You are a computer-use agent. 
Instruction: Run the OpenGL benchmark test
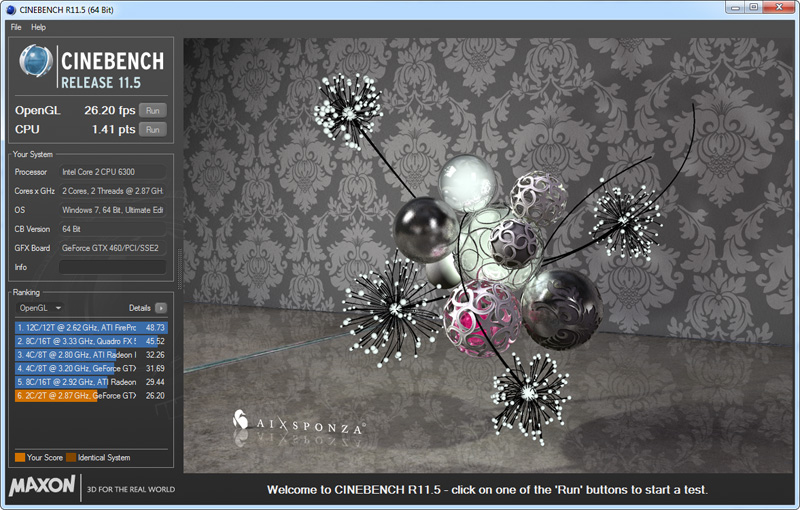click(153, 111)
